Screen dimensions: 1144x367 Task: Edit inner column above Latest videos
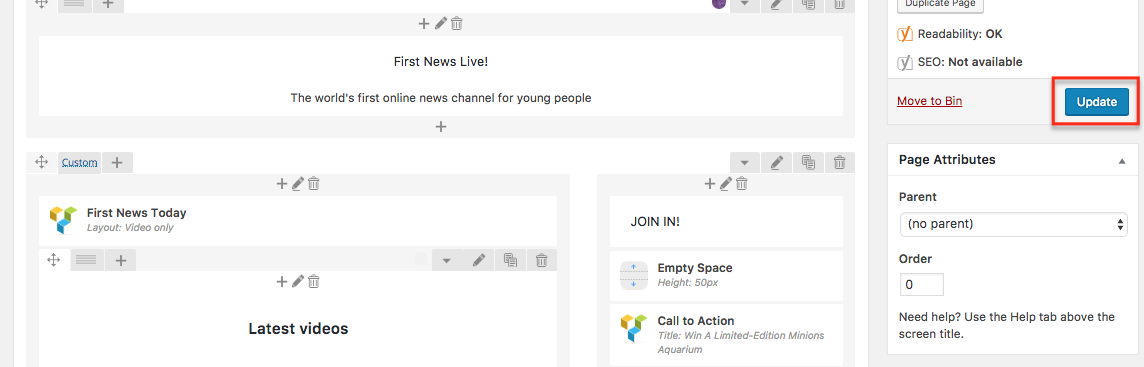pyautogui.click(x=298, y=281)
